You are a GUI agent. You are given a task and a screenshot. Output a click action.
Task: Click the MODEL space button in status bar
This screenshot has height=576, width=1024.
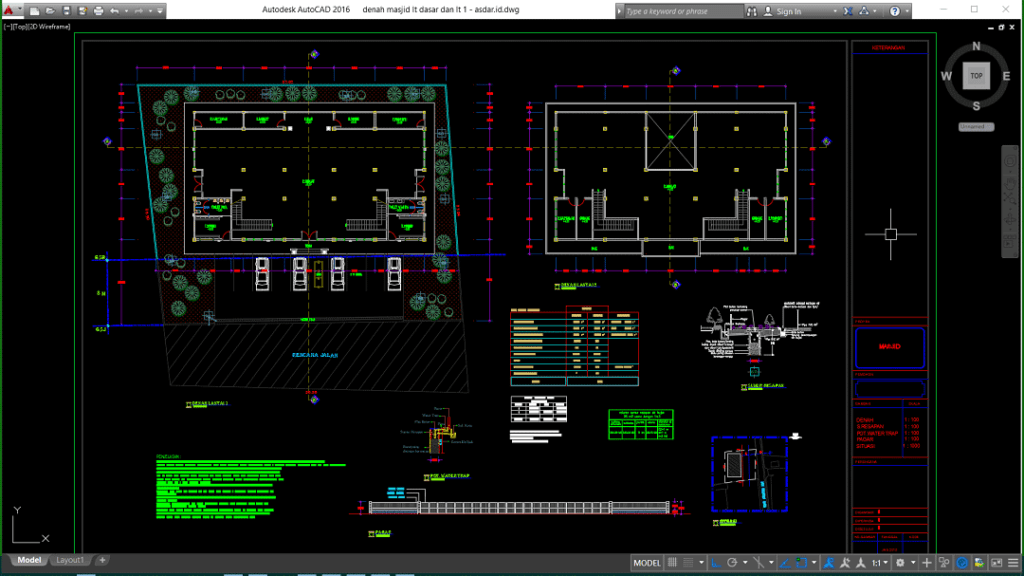click(x=647, y=563)
